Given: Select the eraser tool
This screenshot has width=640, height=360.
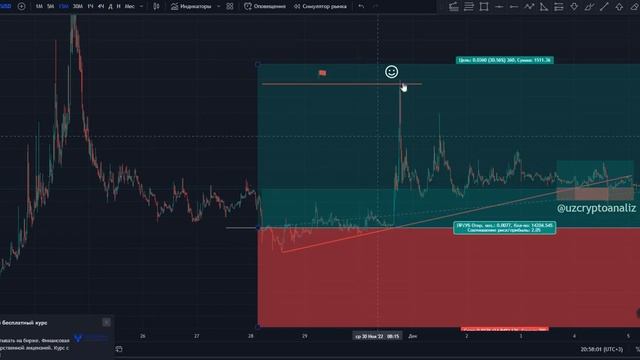Looking at the screenshot, I should coord(635,7).
